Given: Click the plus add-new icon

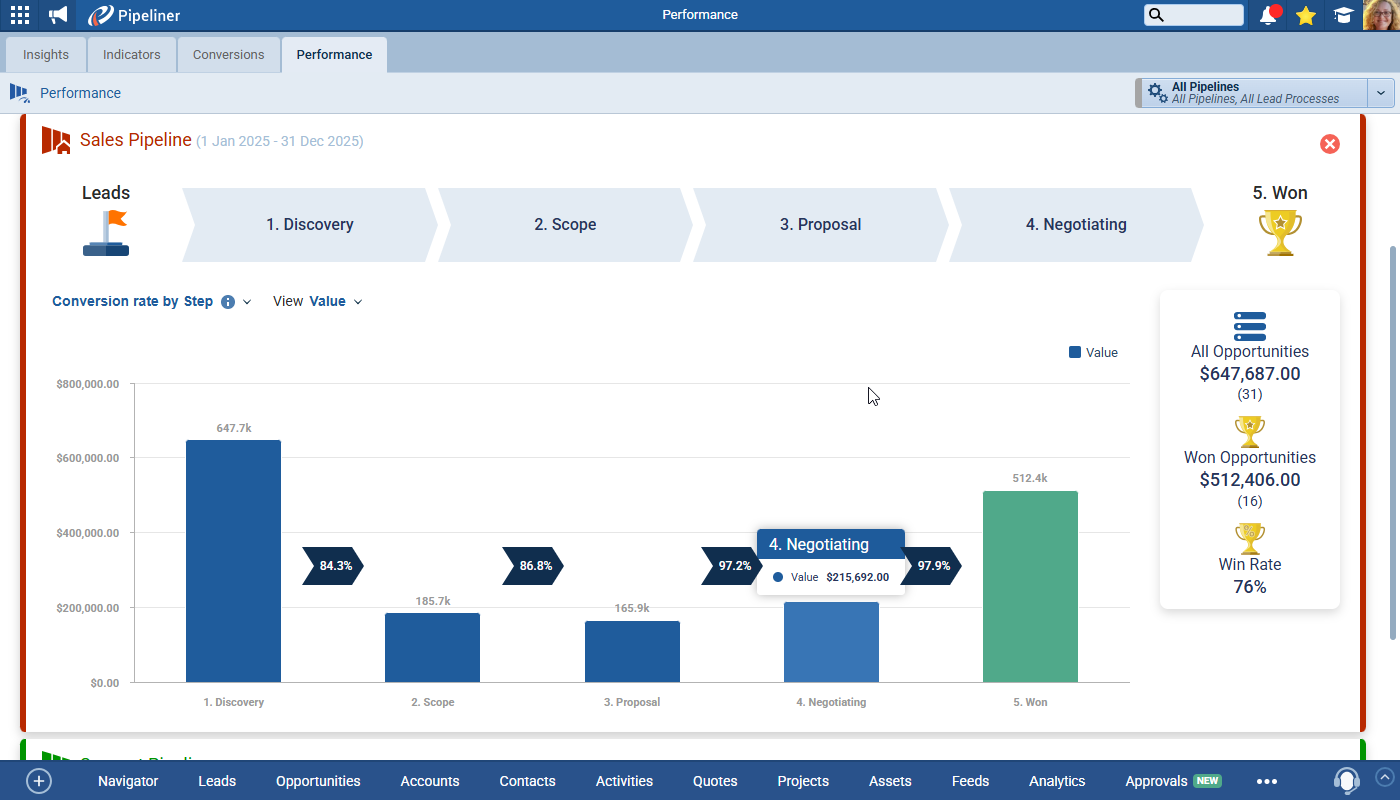Looking at the screenshot, I should (38, 781).
